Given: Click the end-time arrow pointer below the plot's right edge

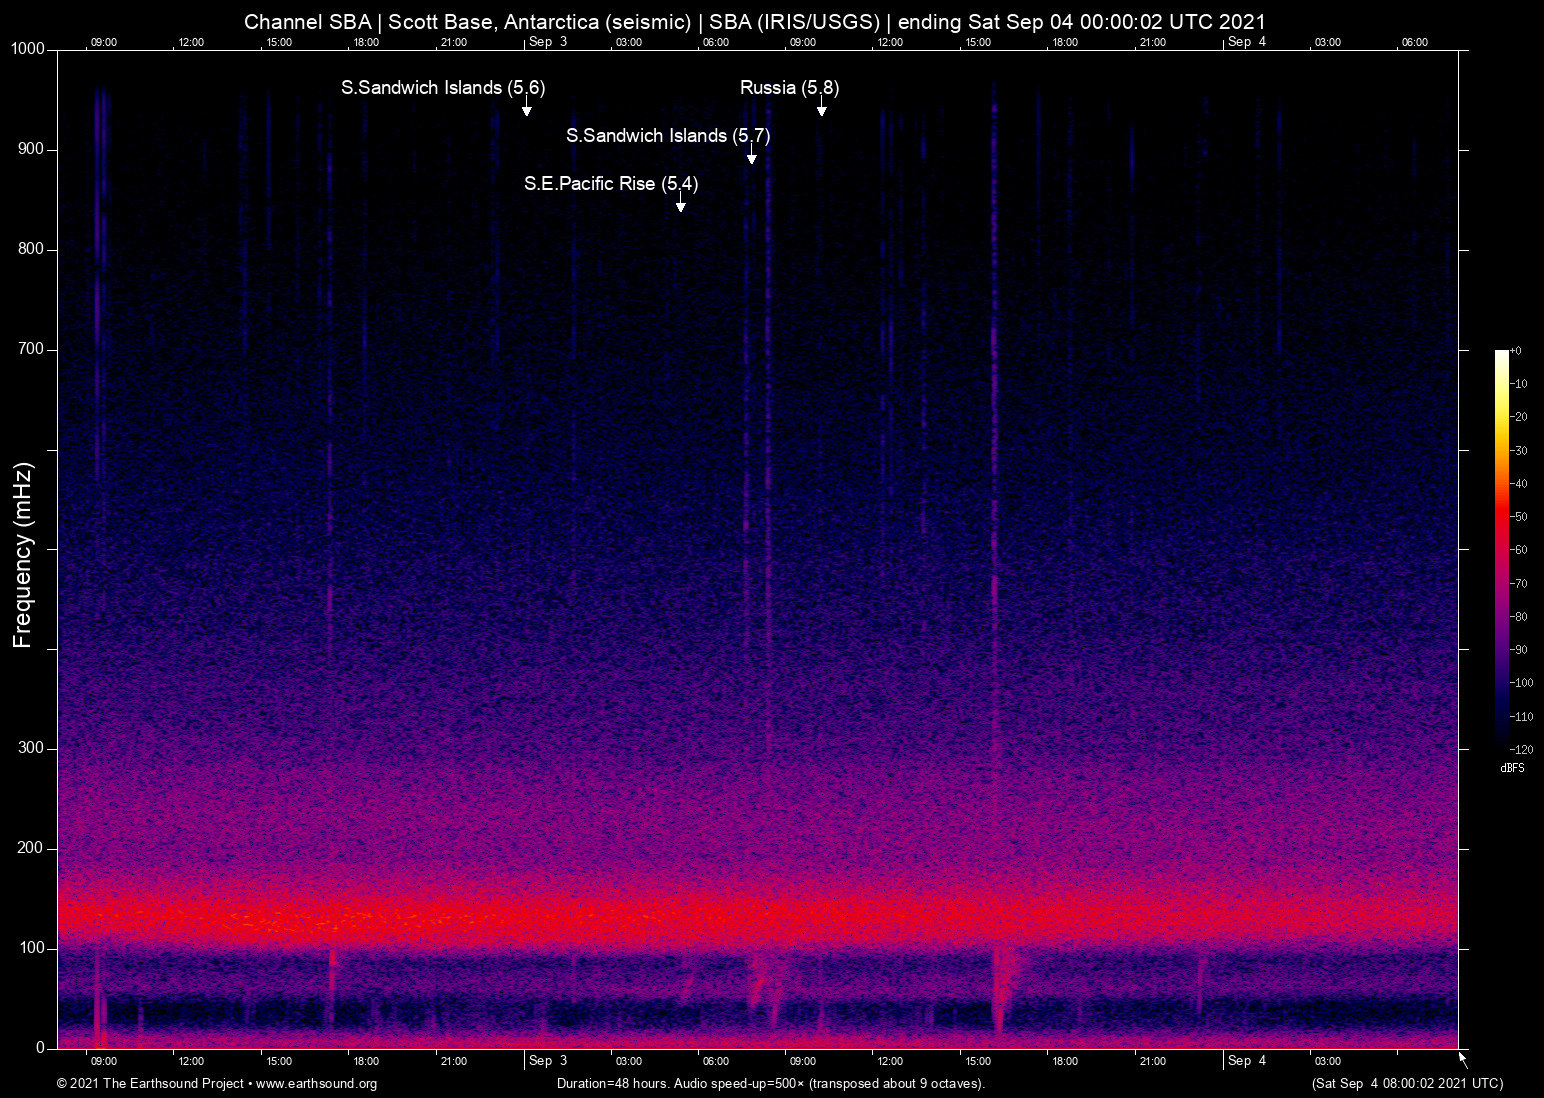Looking at the screenshot, I should coord(1463,1060).
